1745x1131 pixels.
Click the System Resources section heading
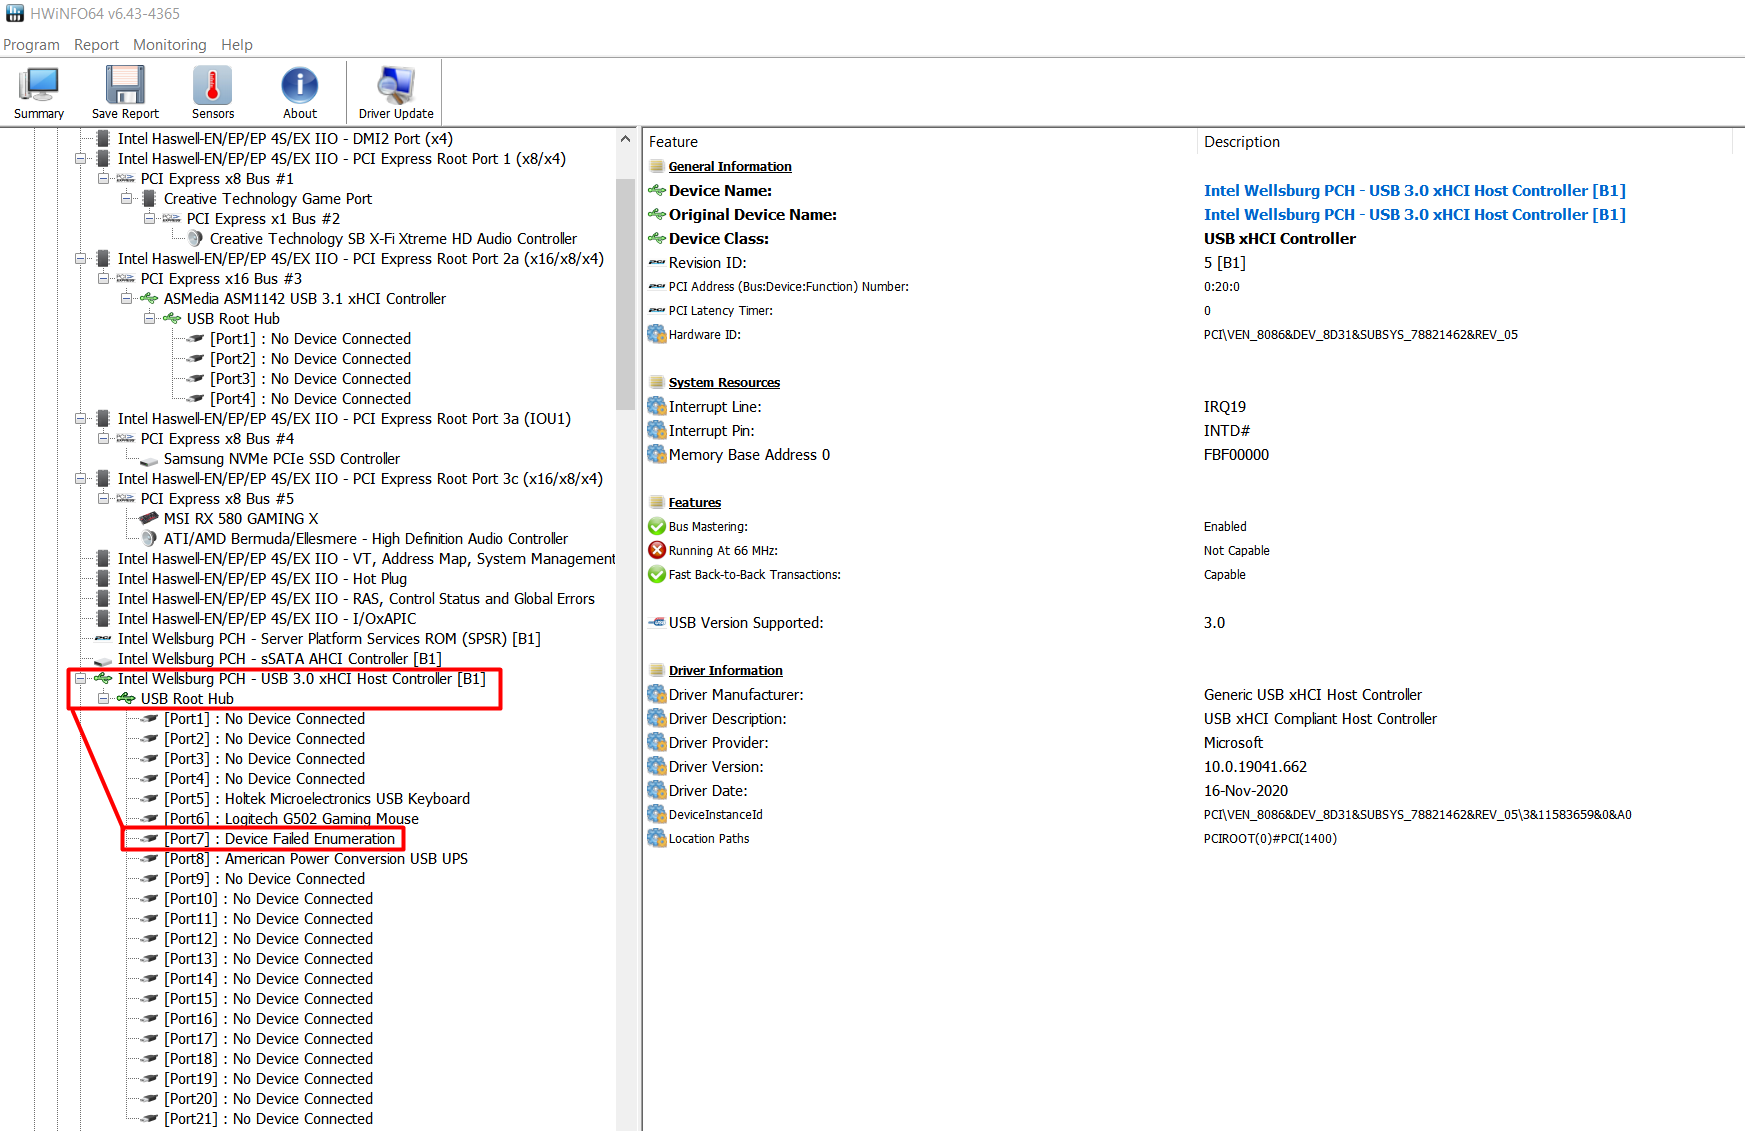click(724, 382)
